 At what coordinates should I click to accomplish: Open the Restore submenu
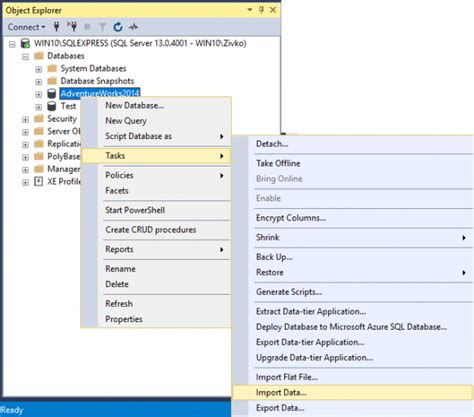pos(353,273)
